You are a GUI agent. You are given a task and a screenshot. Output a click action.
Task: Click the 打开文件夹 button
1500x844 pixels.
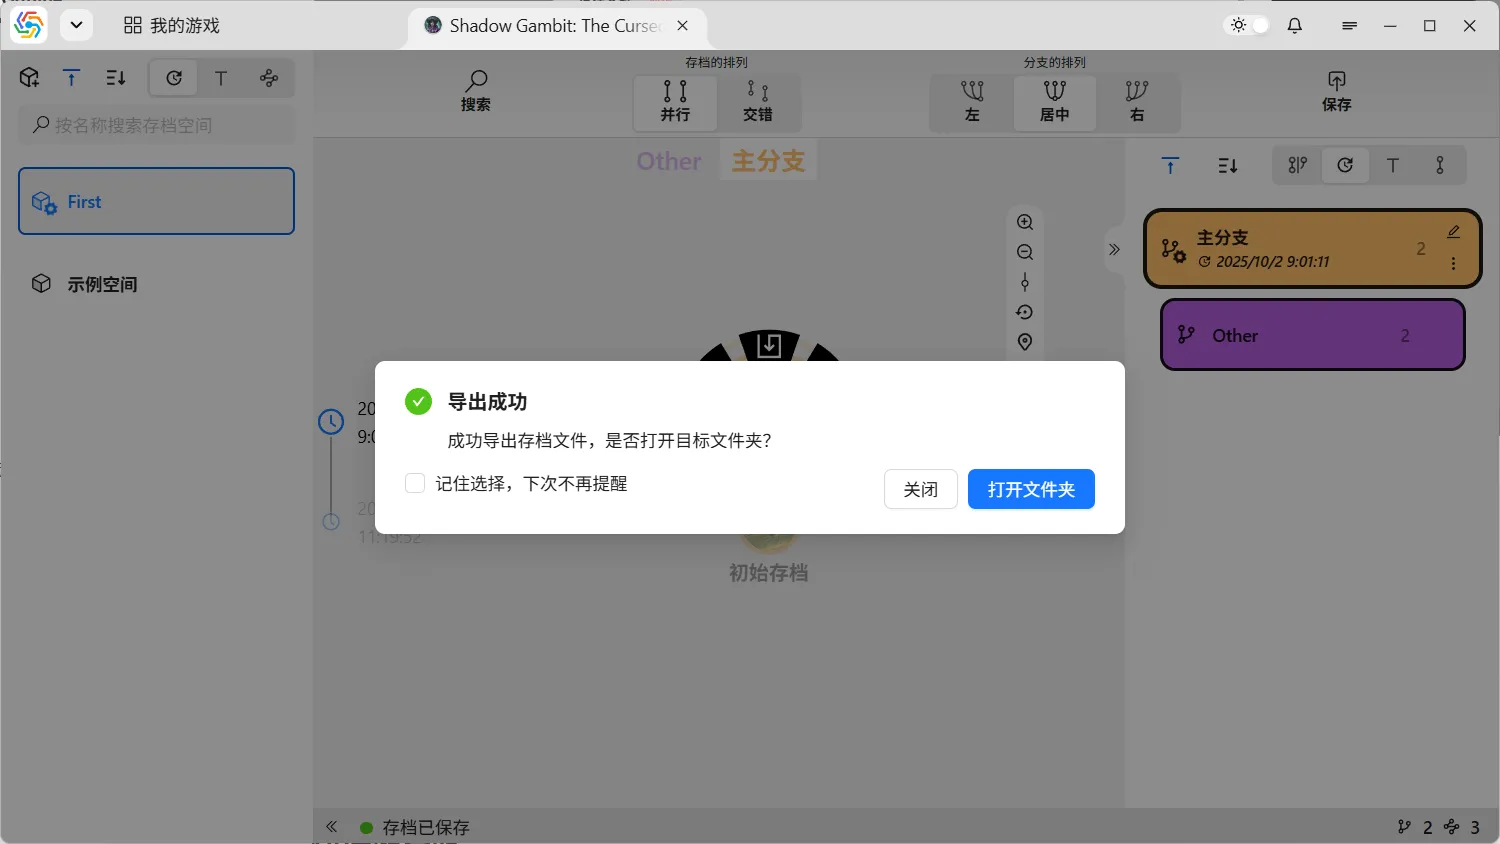(1030, 489)
